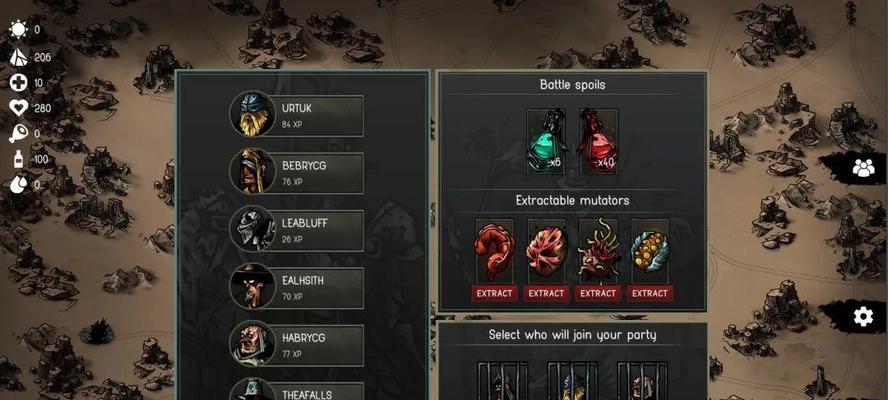Screen dimensions: 888x400
Task: Extract the first red tentacle mutator
Action: (494, 293)
